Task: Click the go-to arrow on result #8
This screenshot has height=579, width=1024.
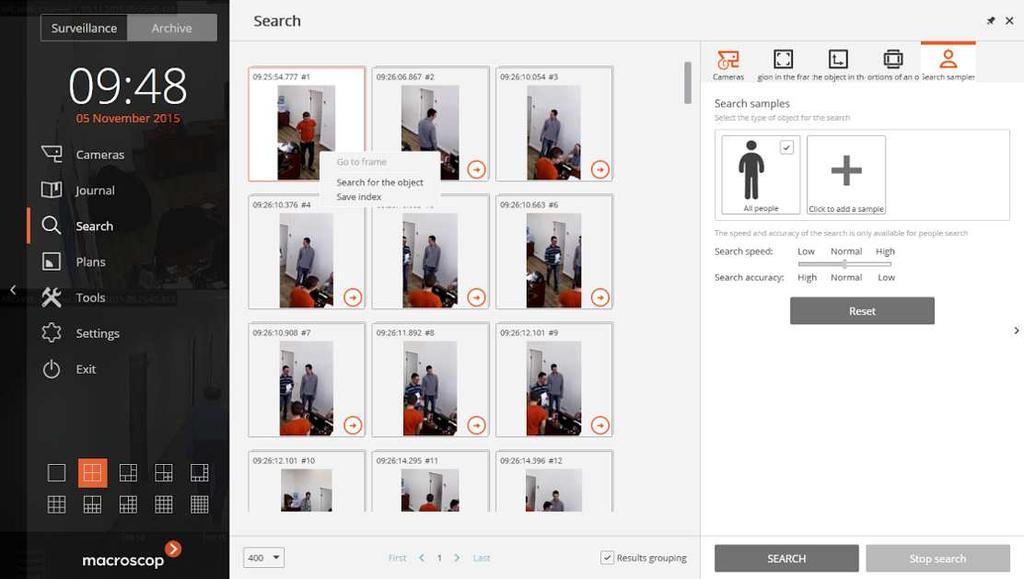Action: click(x=477, y=426)
